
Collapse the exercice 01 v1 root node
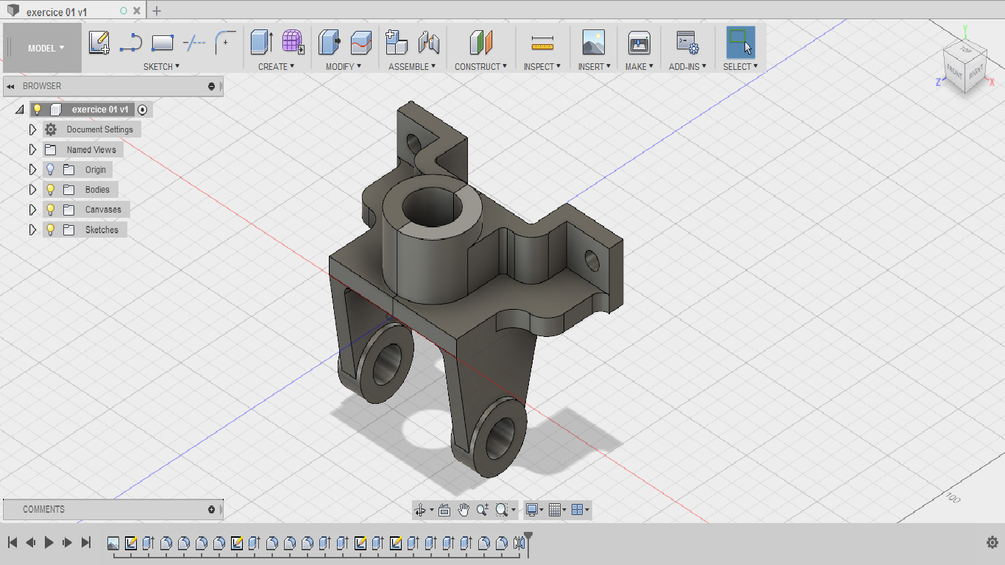coord(20,110)
